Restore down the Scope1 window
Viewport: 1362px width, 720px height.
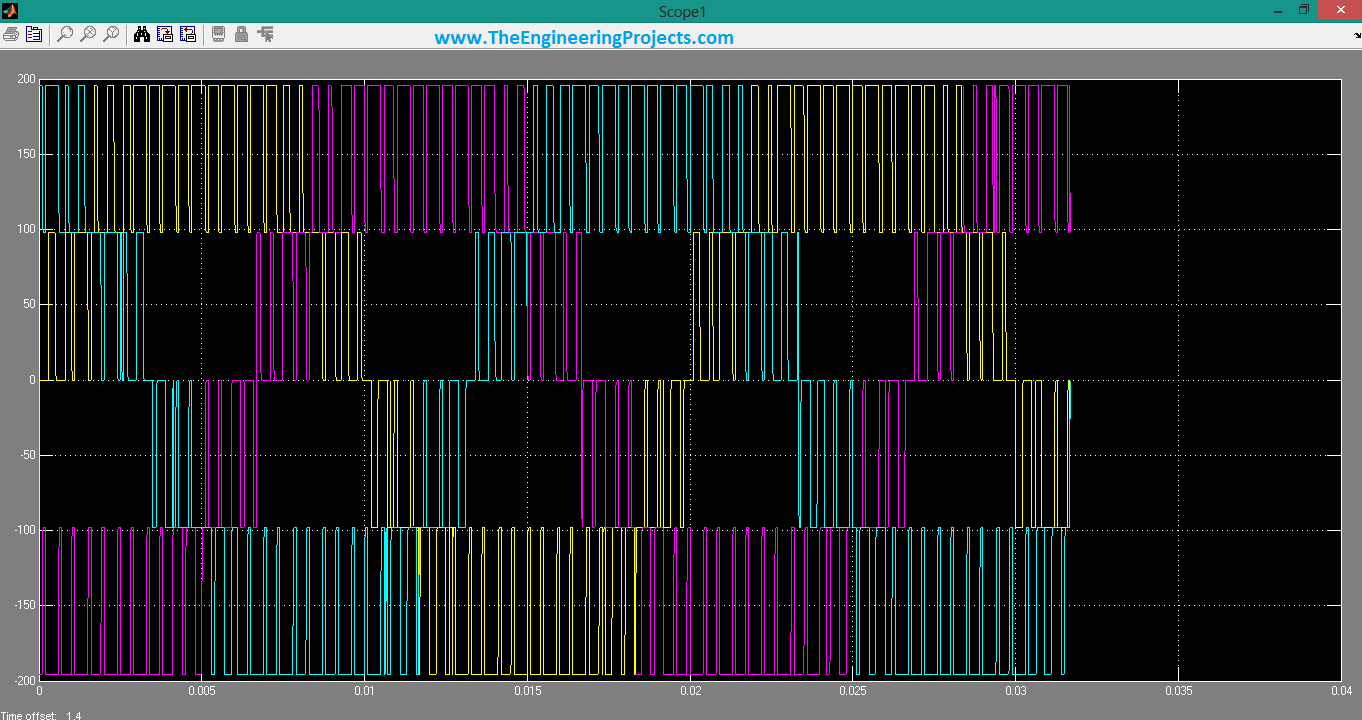[x=1304, y=10]
